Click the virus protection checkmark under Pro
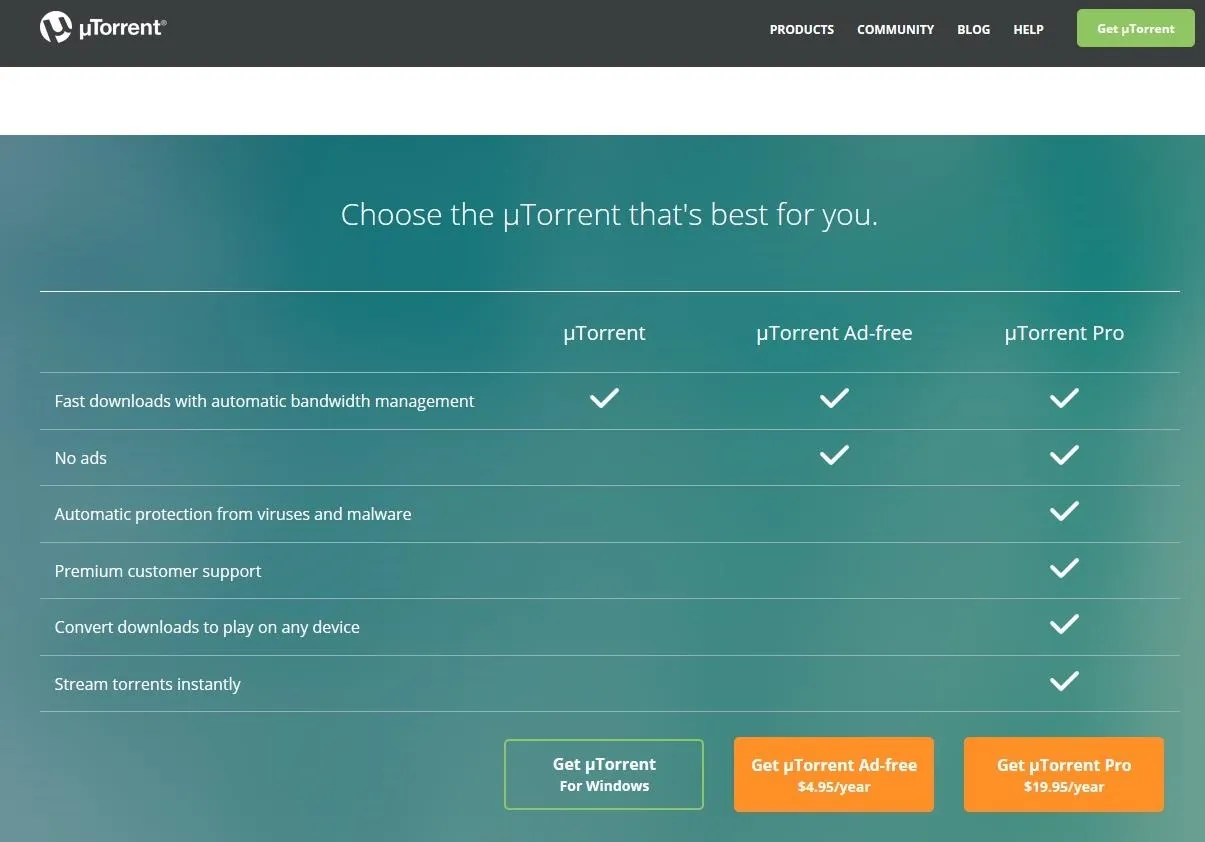 [x=1064, y=511]
